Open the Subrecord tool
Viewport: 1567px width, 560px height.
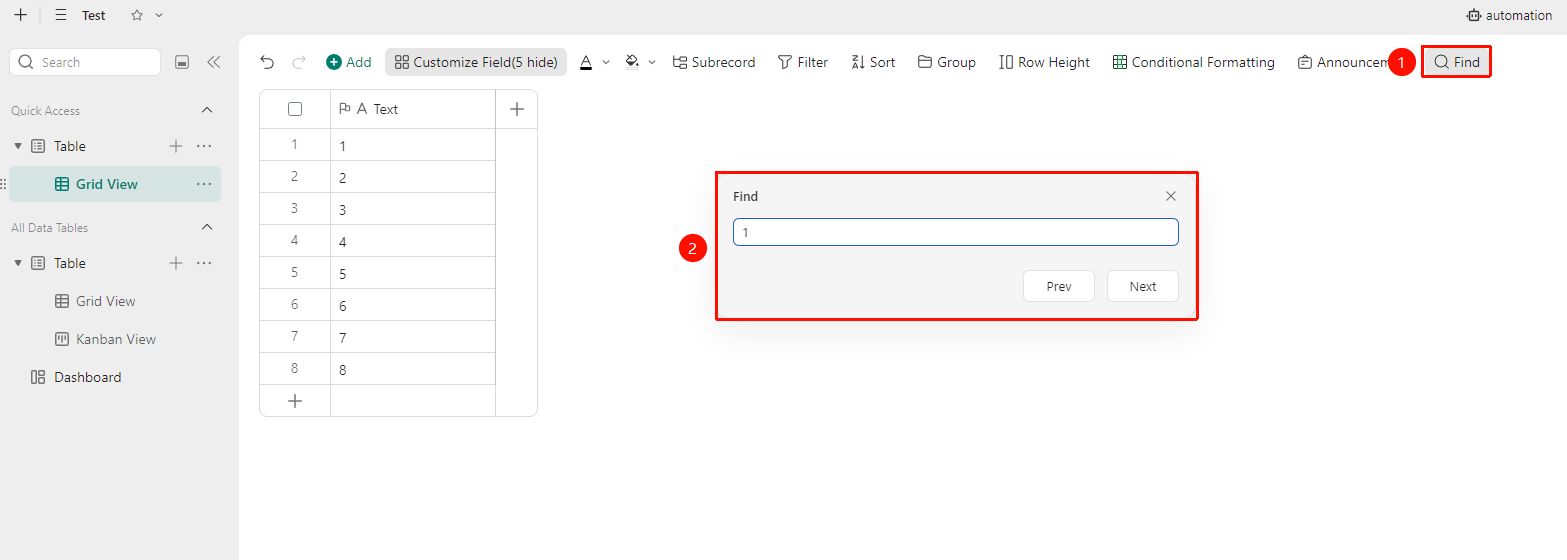point(714,62)
